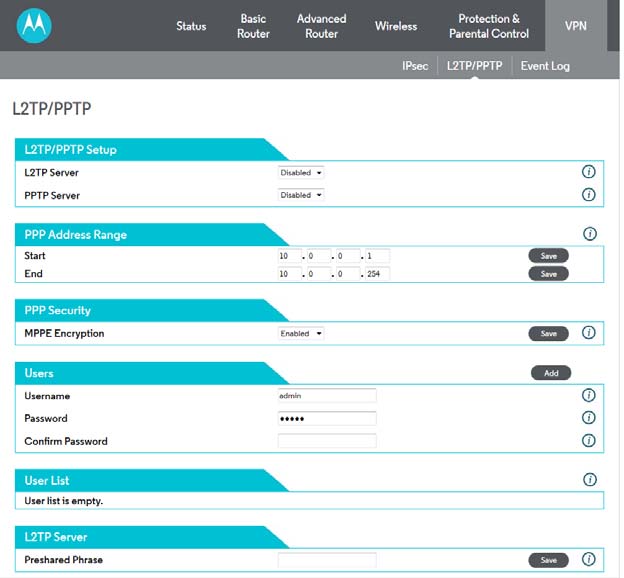Viewport: 624px width, 578px height.
Task: Click the End address third octet field
Action: tap(348, 274)
